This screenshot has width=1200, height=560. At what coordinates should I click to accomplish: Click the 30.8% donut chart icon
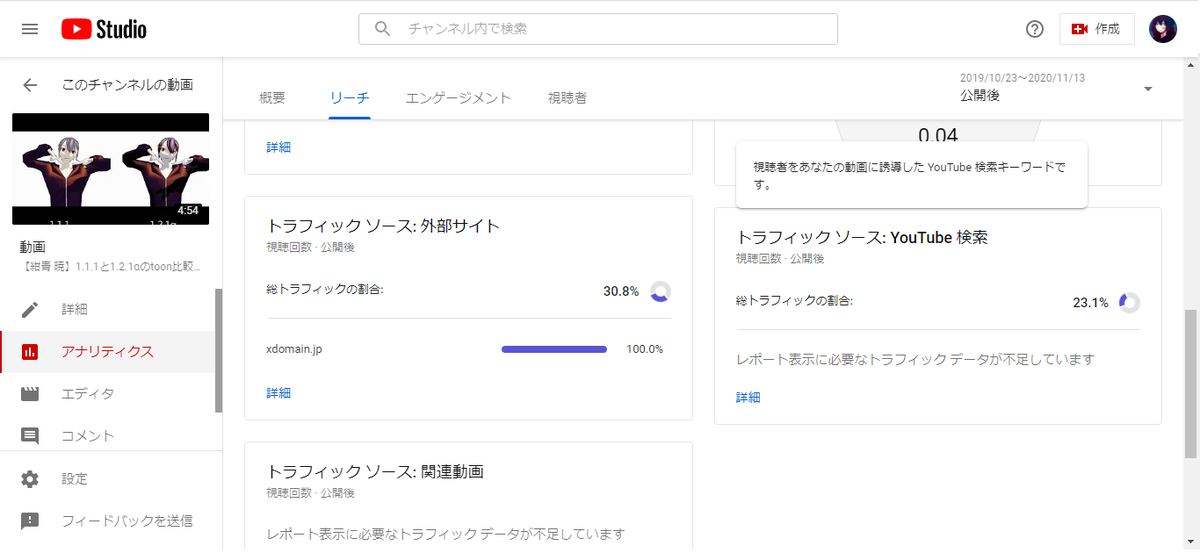660,291
